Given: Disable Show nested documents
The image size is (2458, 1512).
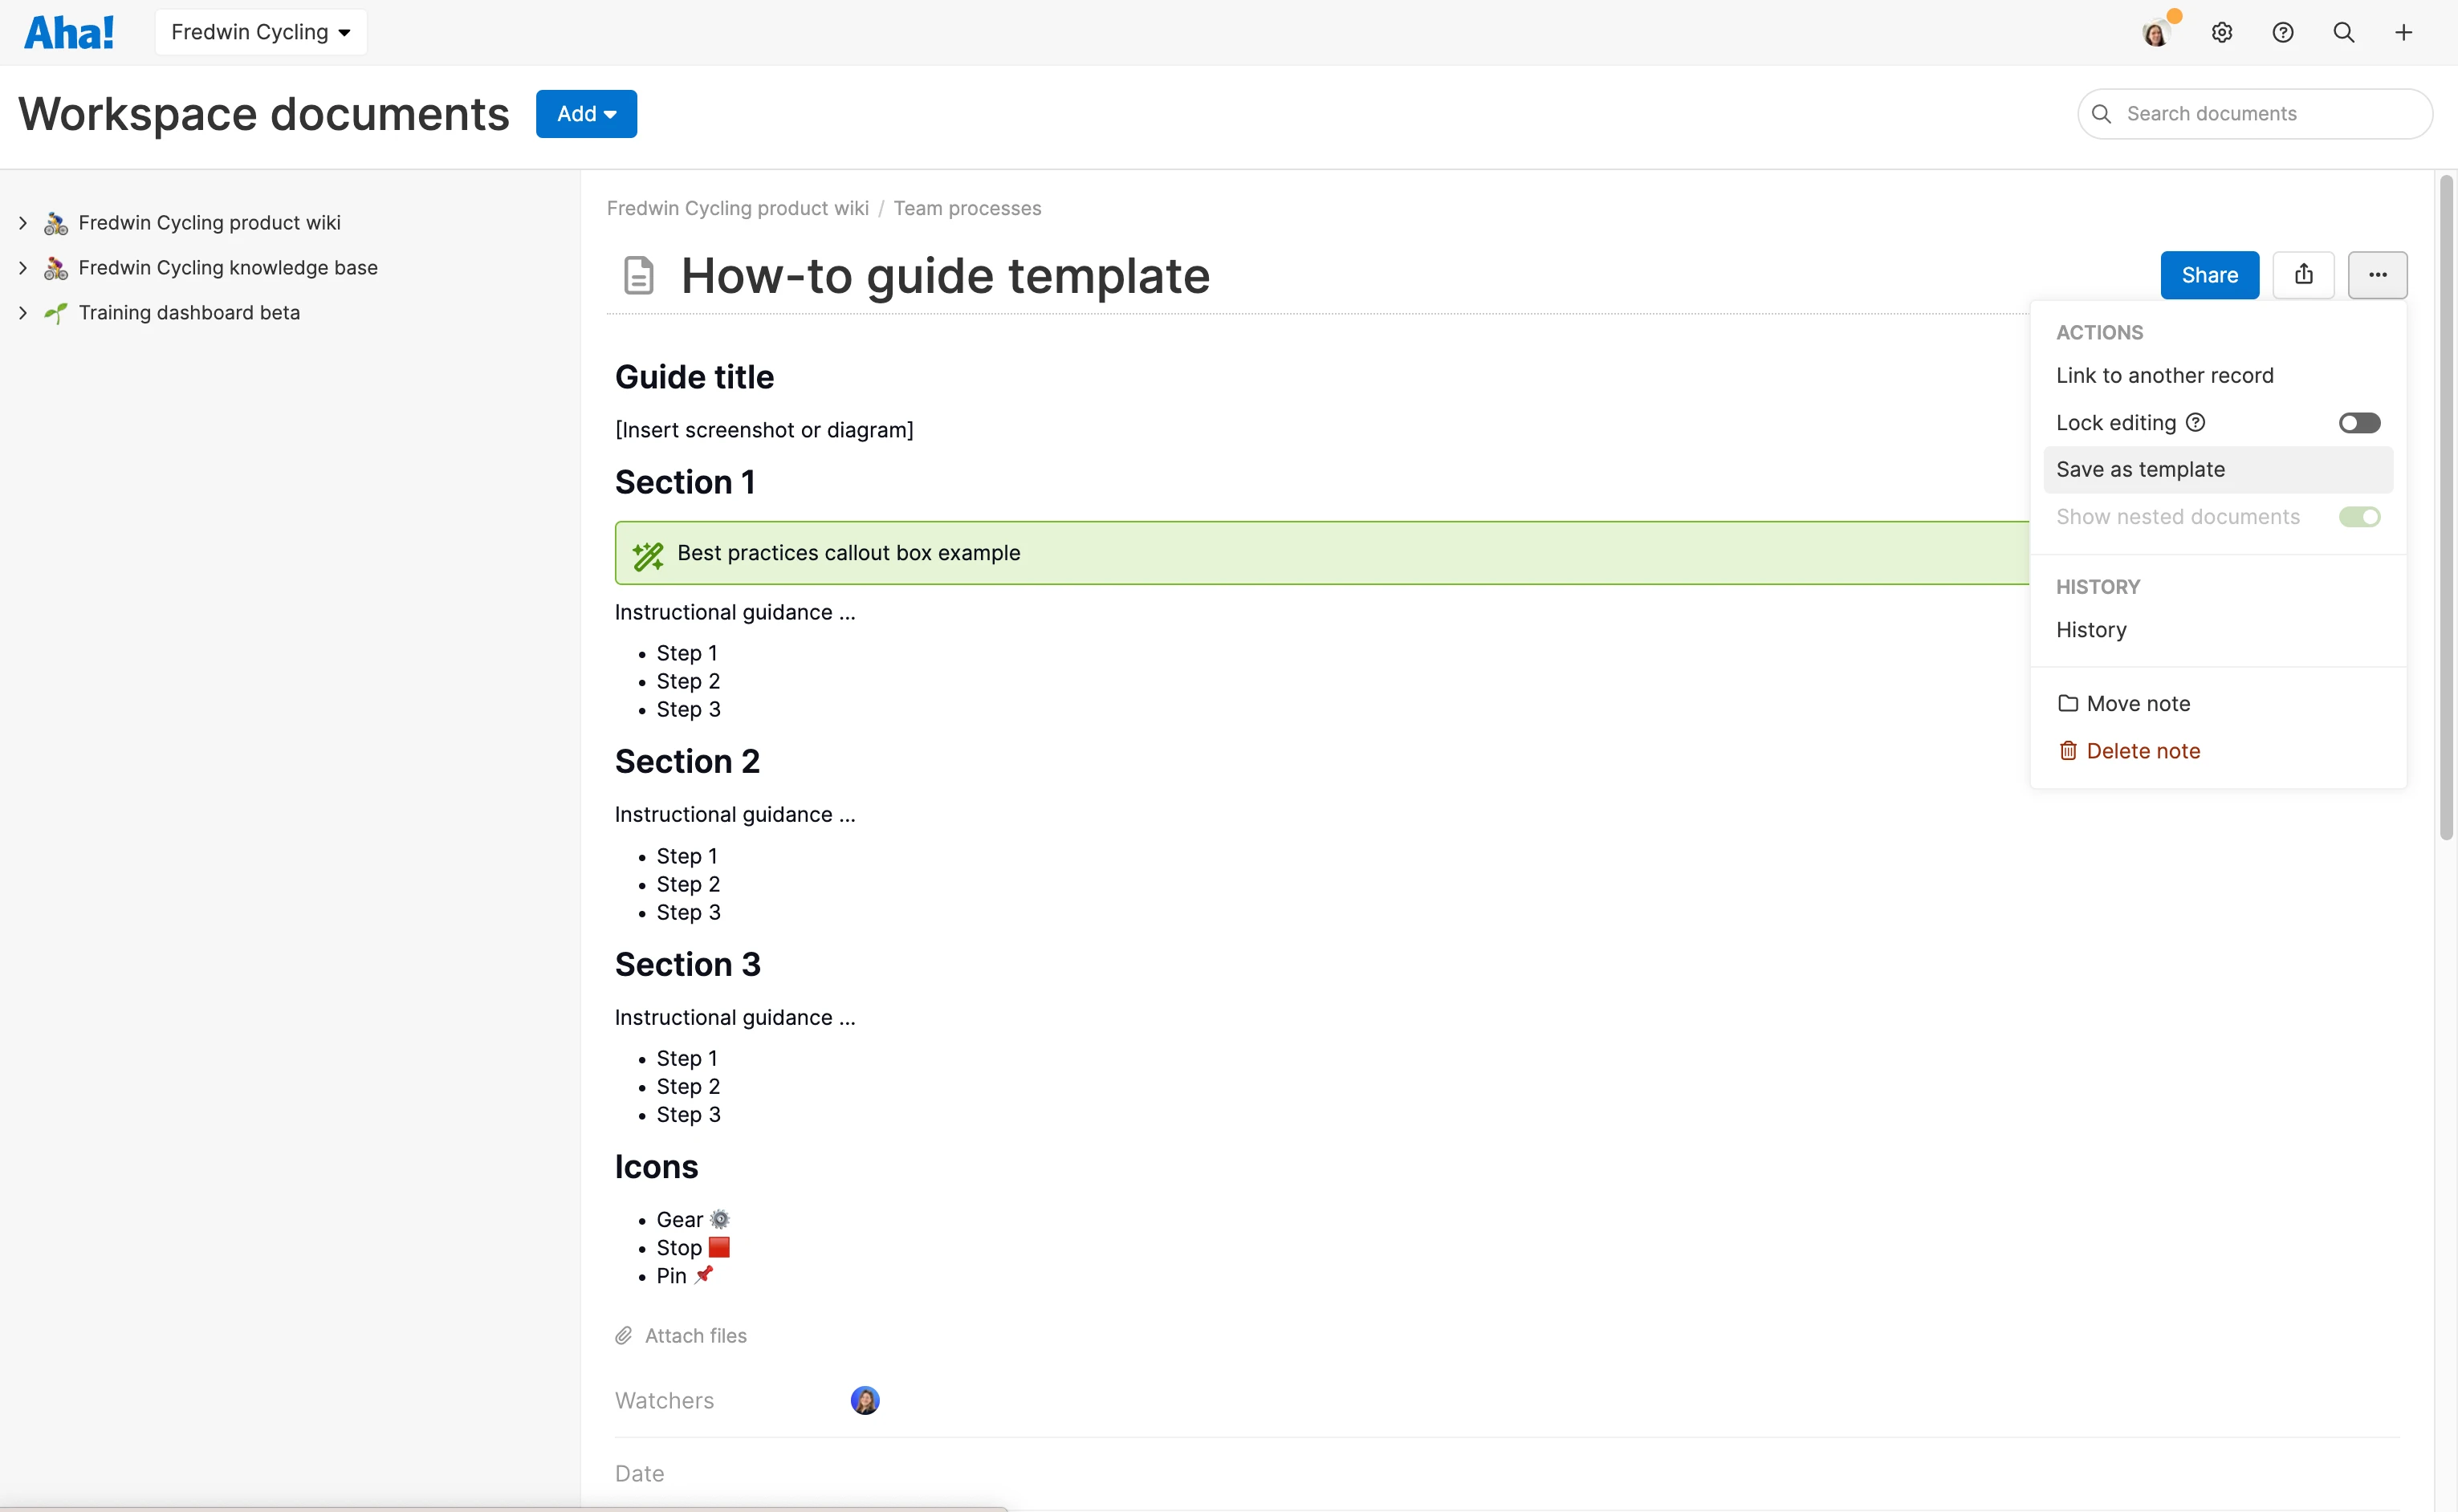Looking at the screenshot, I should pyautogui.click(x=2359, y=516).
